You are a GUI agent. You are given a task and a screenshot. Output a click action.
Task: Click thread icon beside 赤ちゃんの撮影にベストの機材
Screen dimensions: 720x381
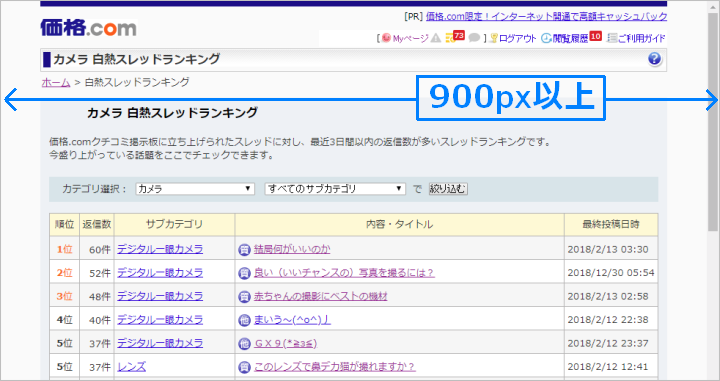tap(244, 297)
